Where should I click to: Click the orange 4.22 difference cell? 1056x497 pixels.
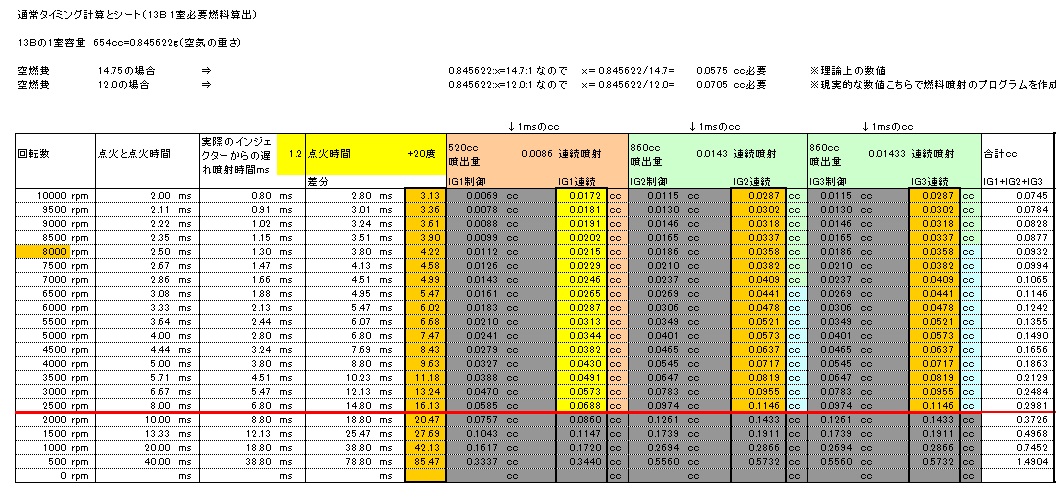pyautogui.click(x=426, y=251)
